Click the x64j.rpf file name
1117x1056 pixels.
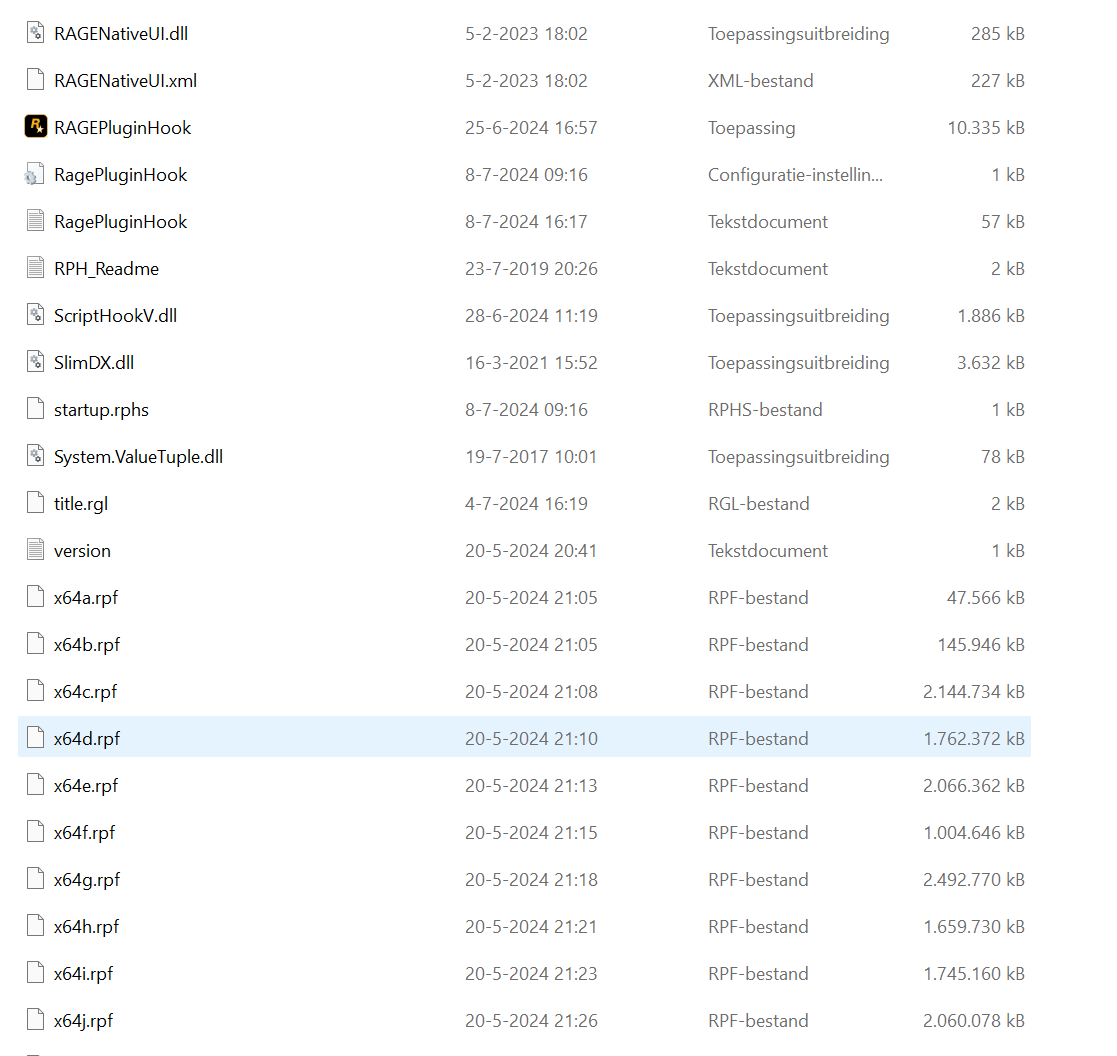[x=83, y=1022]
